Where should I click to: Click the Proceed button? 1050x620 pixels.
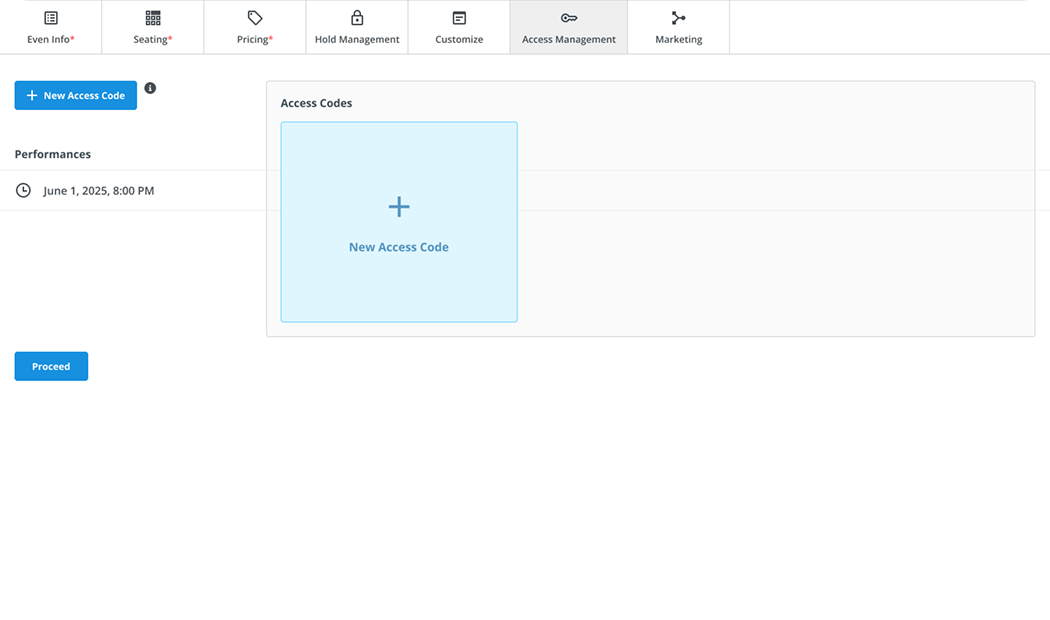(x=51, y=366)
